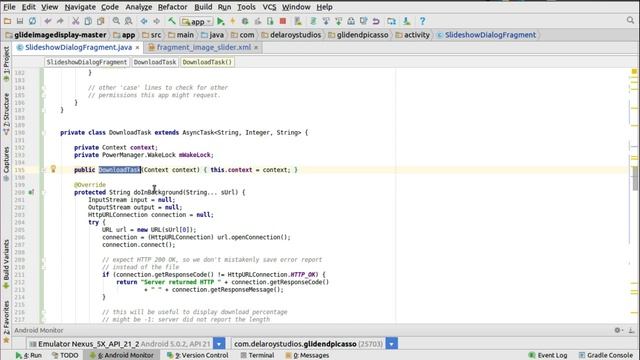The width and height of the screenshot is (640, 360).
Task: Click the Find magnifier toolbar icon
Action: (116, 21)
